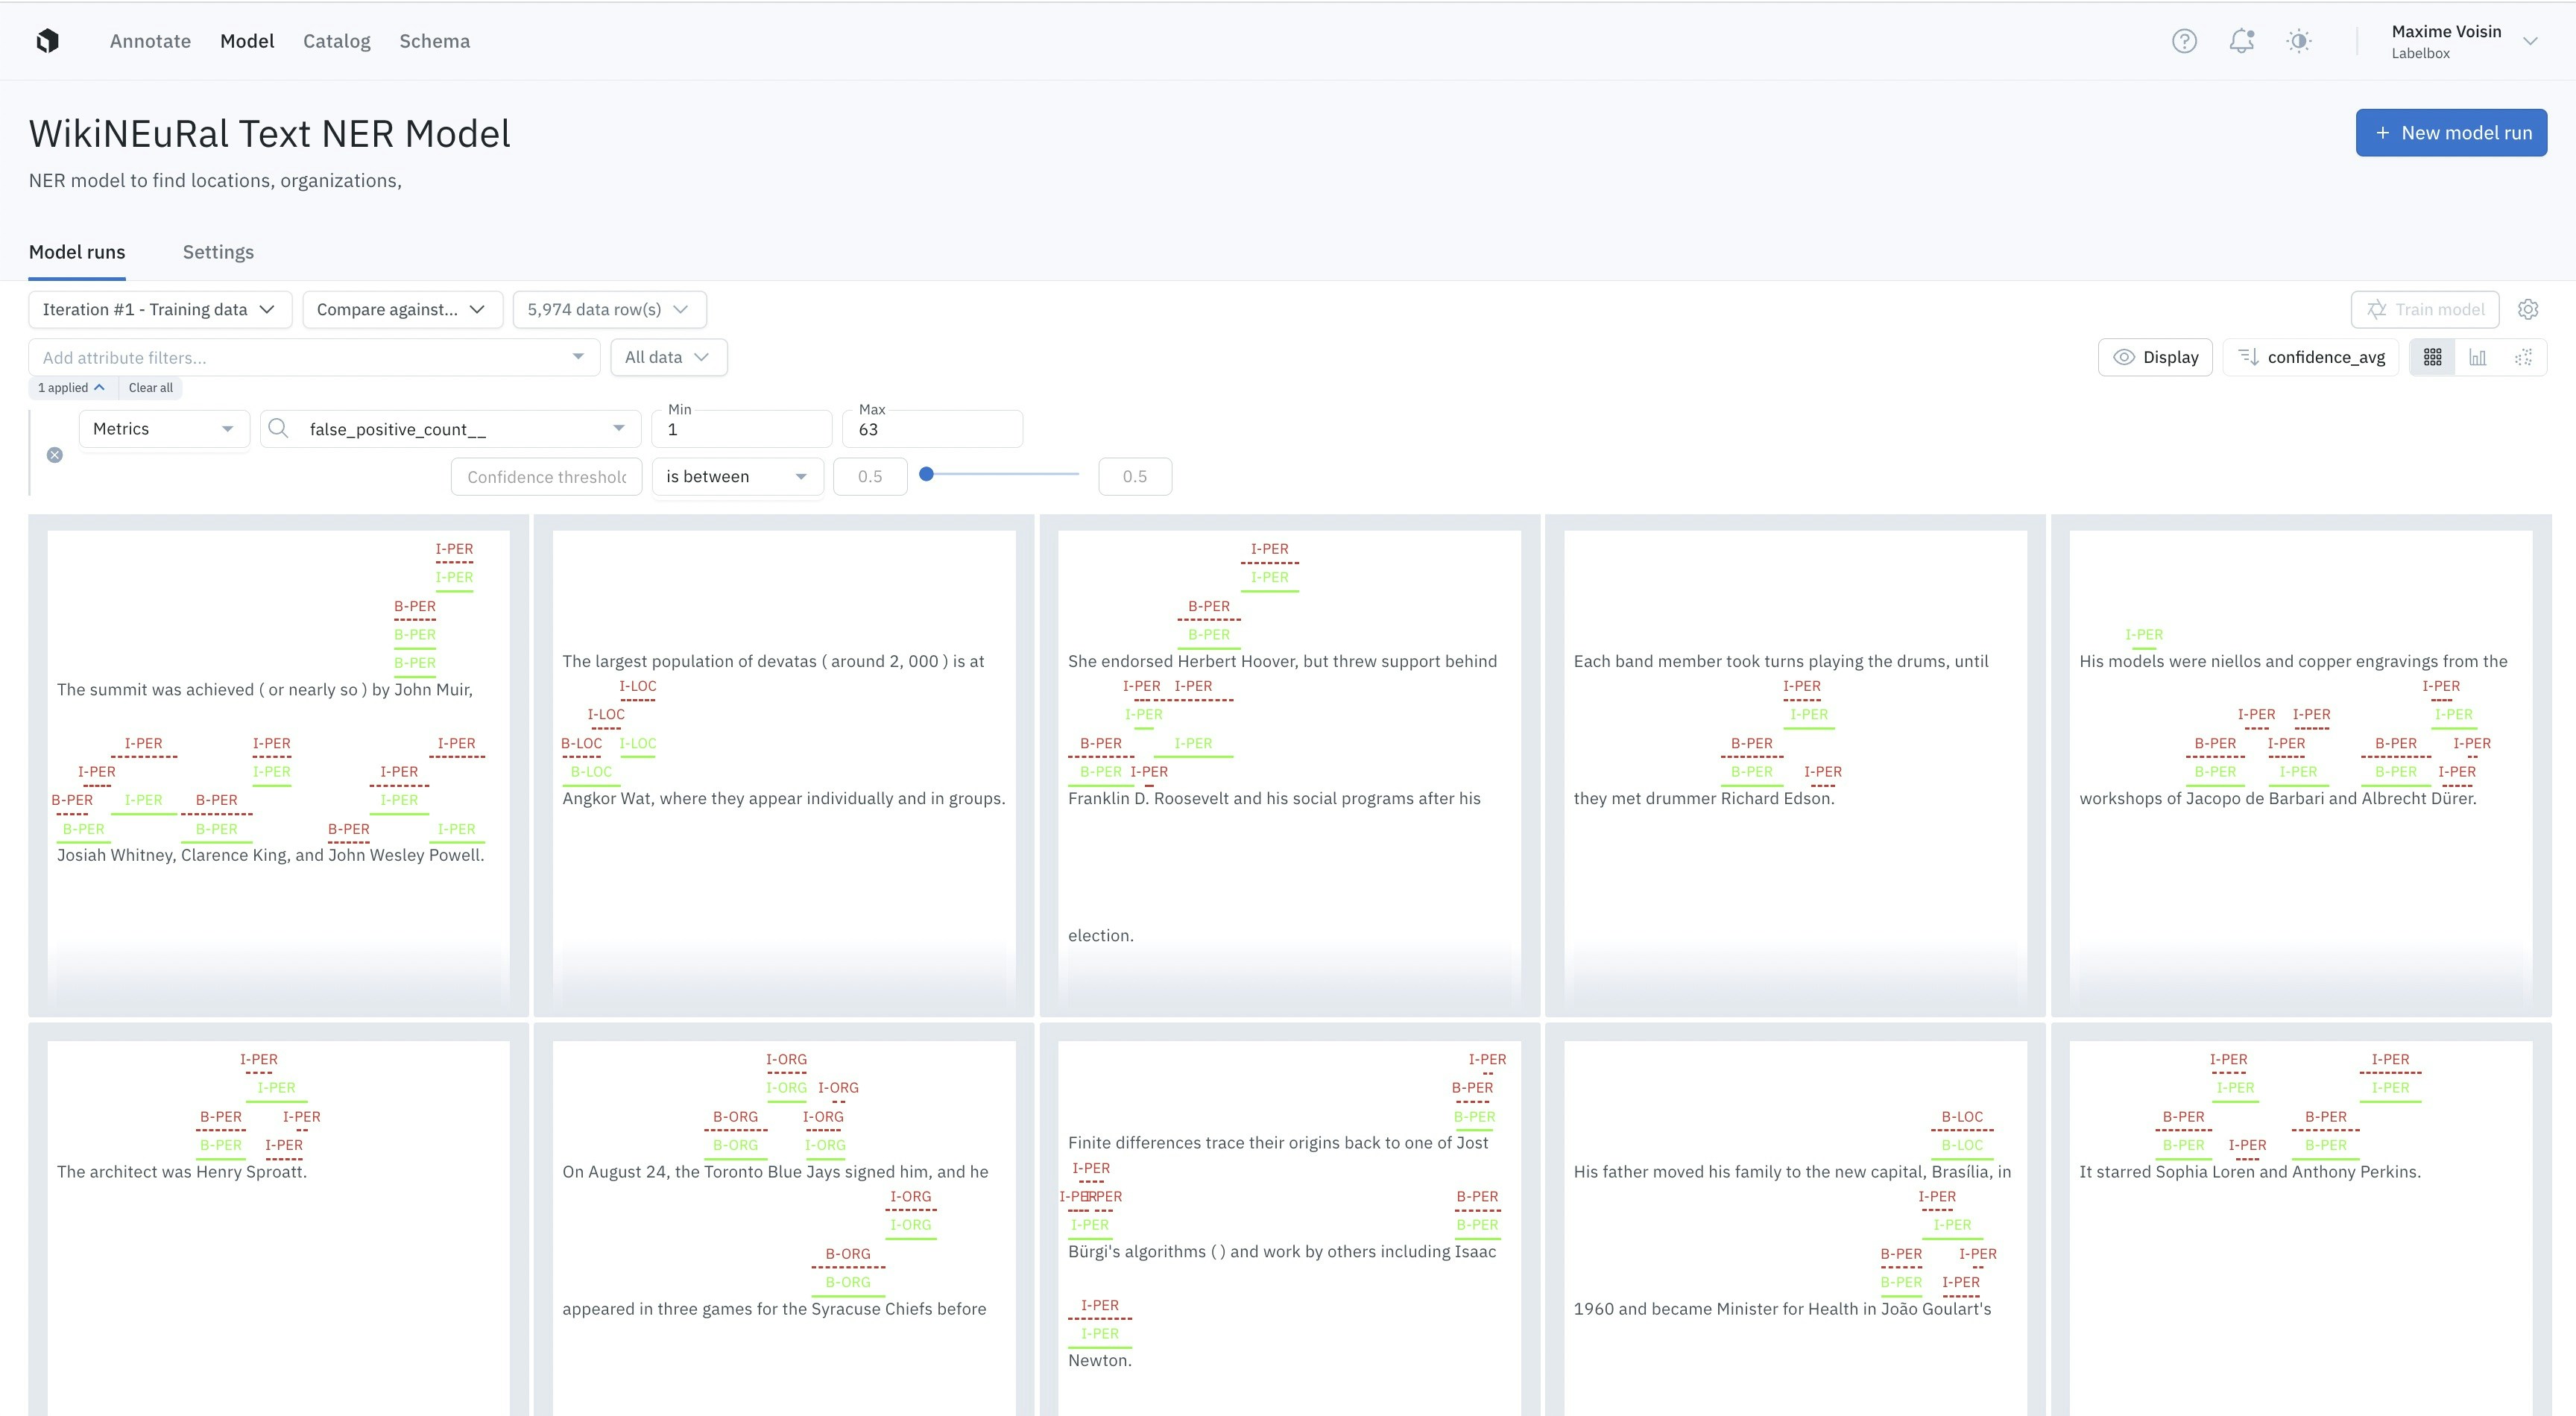Click the sort icon beside confidence_avg
The height and width of the screenshot is (1416, 2576).
click(2248, 357)
